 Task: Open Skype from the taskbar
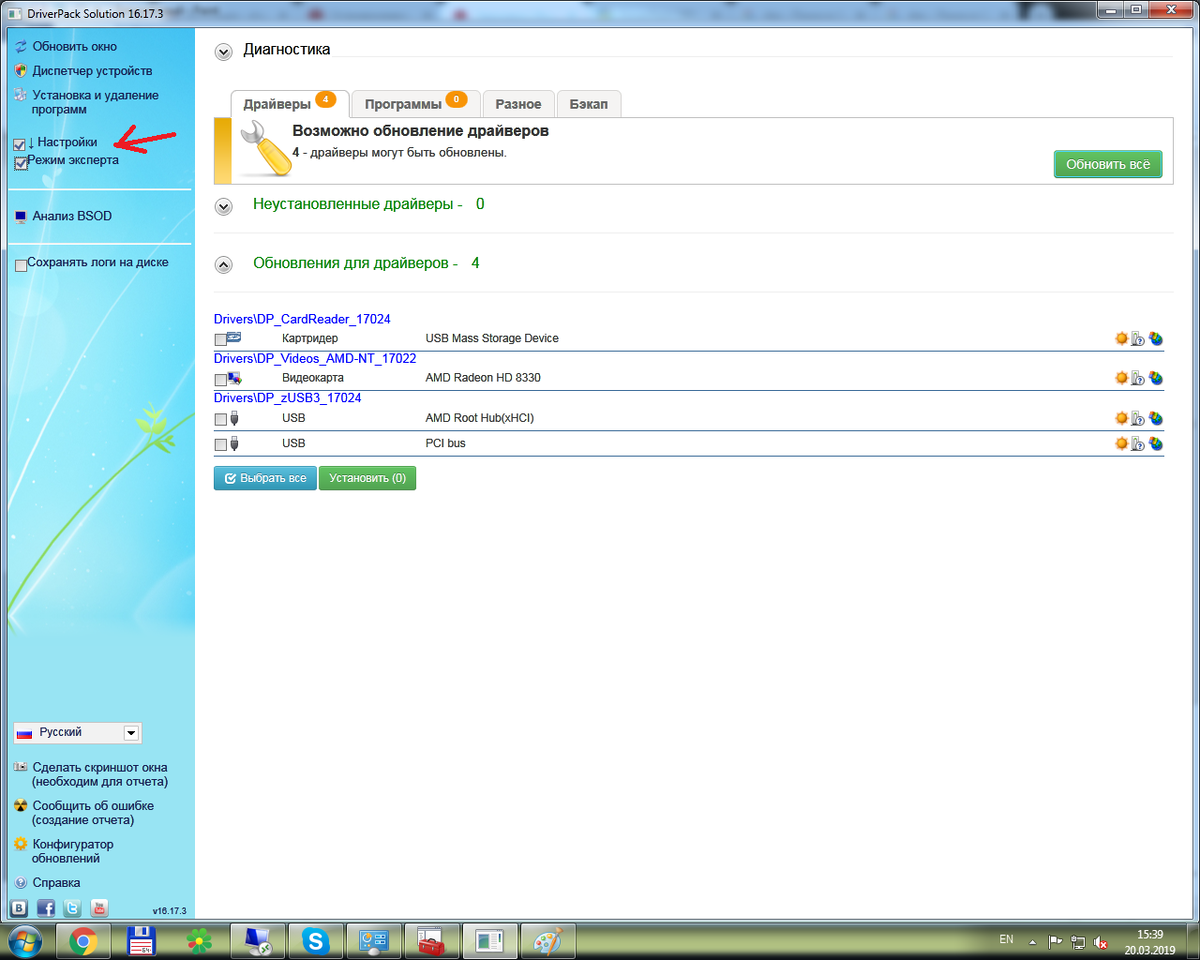[x=317, y=941]
